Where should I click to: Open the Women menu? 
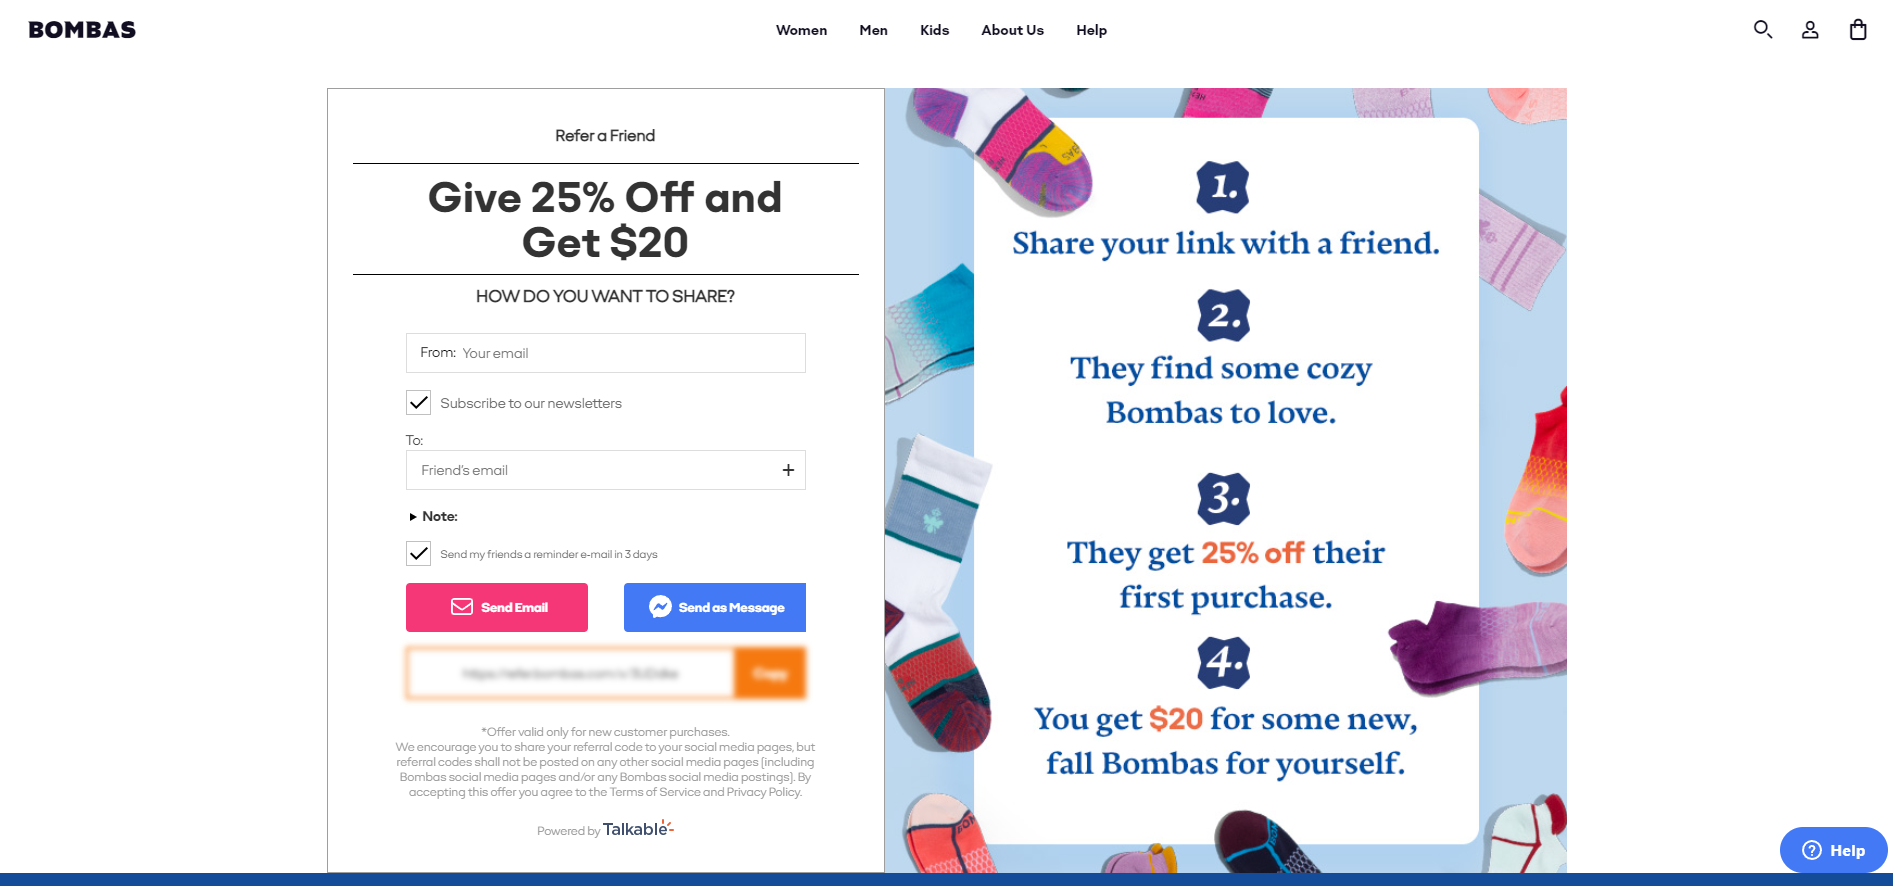coord(800,30)
